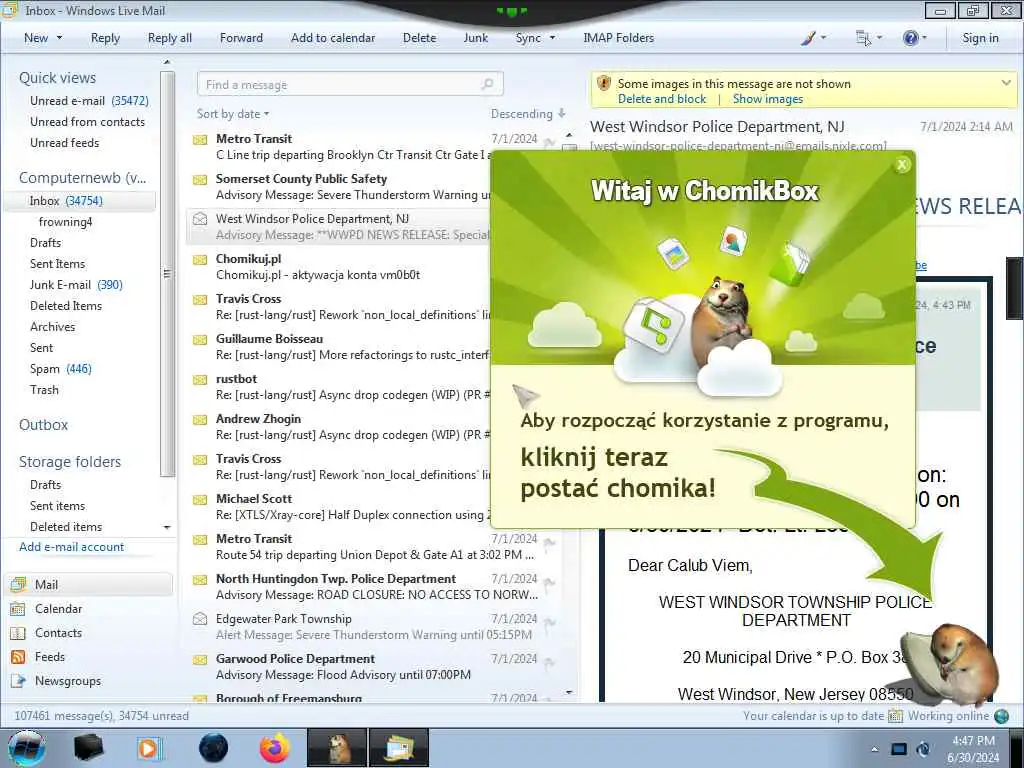
Task: Select Unread e-mail quick view
Action: coord(89,101)
